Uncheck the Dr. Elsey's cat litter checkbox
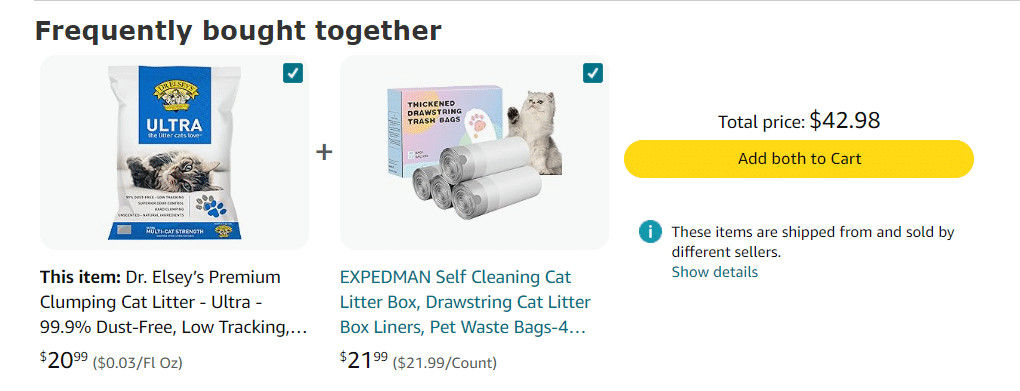The width and height of the screenshot is (1020, 391). pos(293,73)
